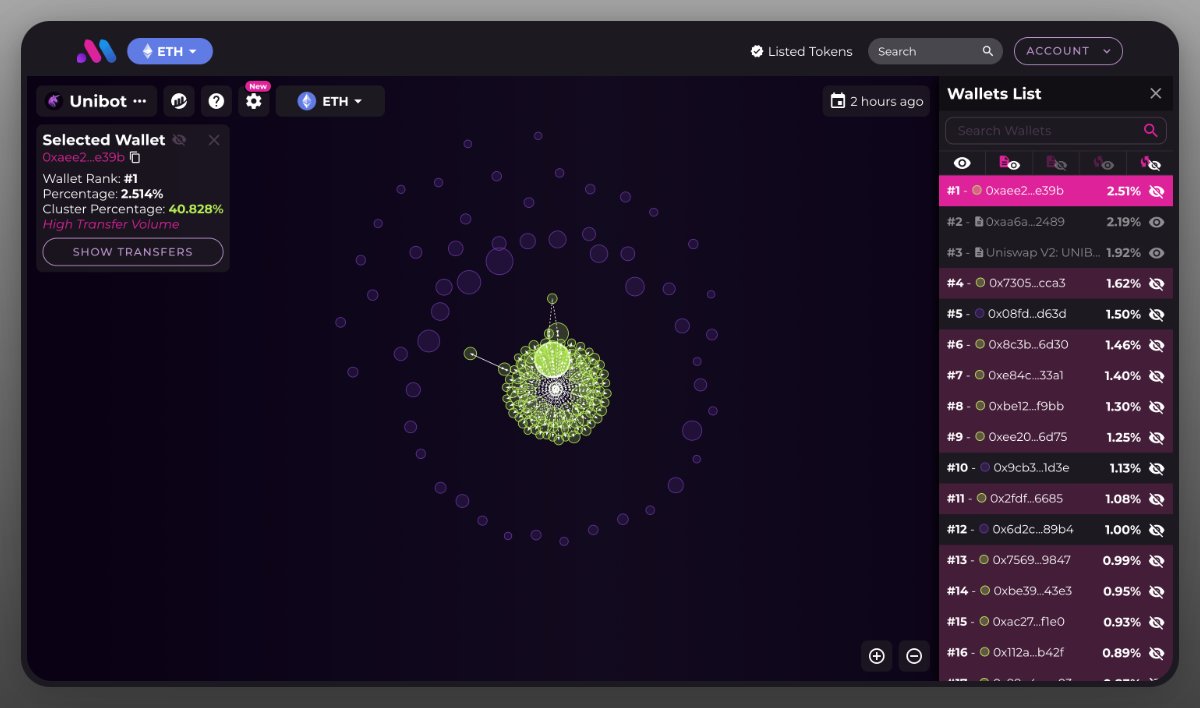1200x708 pixels.
Task: Click the Listed Tokens link
Action: tap(801, 51)
